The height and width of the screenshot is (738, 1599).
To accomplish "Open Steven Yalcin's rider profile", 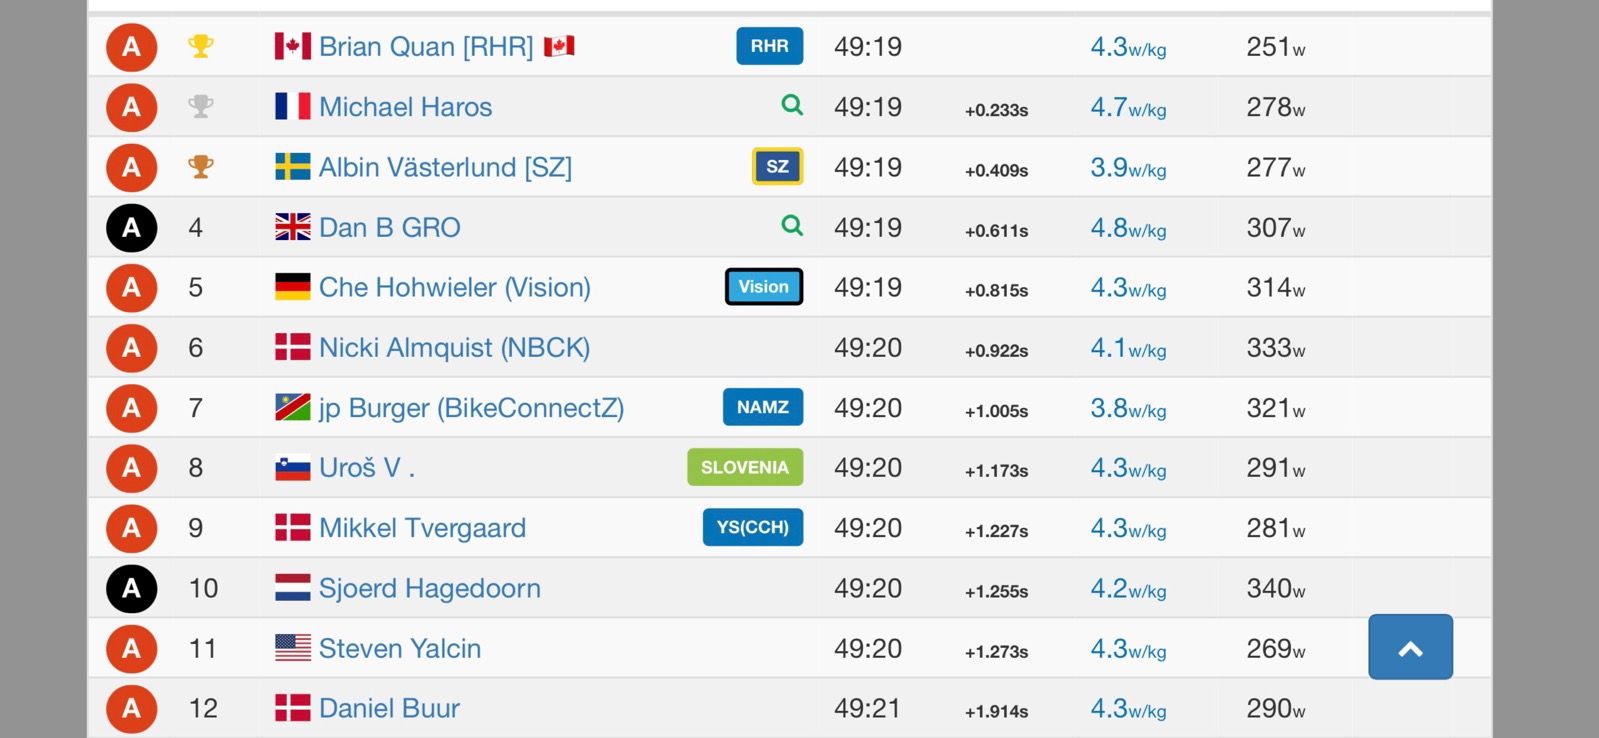I will pos(400,649).
